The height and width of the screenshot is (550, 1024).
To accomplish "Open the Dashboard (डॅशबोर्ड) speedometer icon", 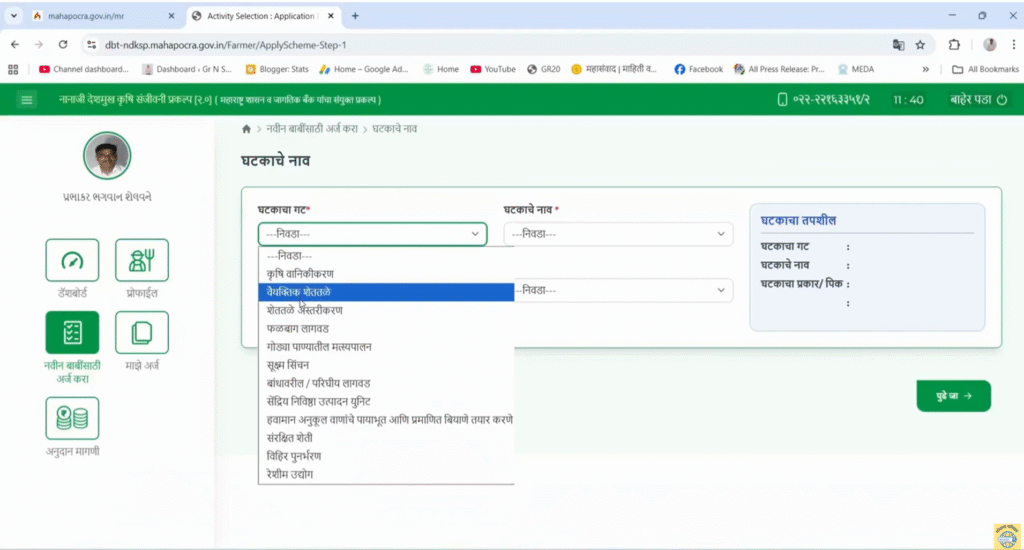I will click(x=72, y=260).
